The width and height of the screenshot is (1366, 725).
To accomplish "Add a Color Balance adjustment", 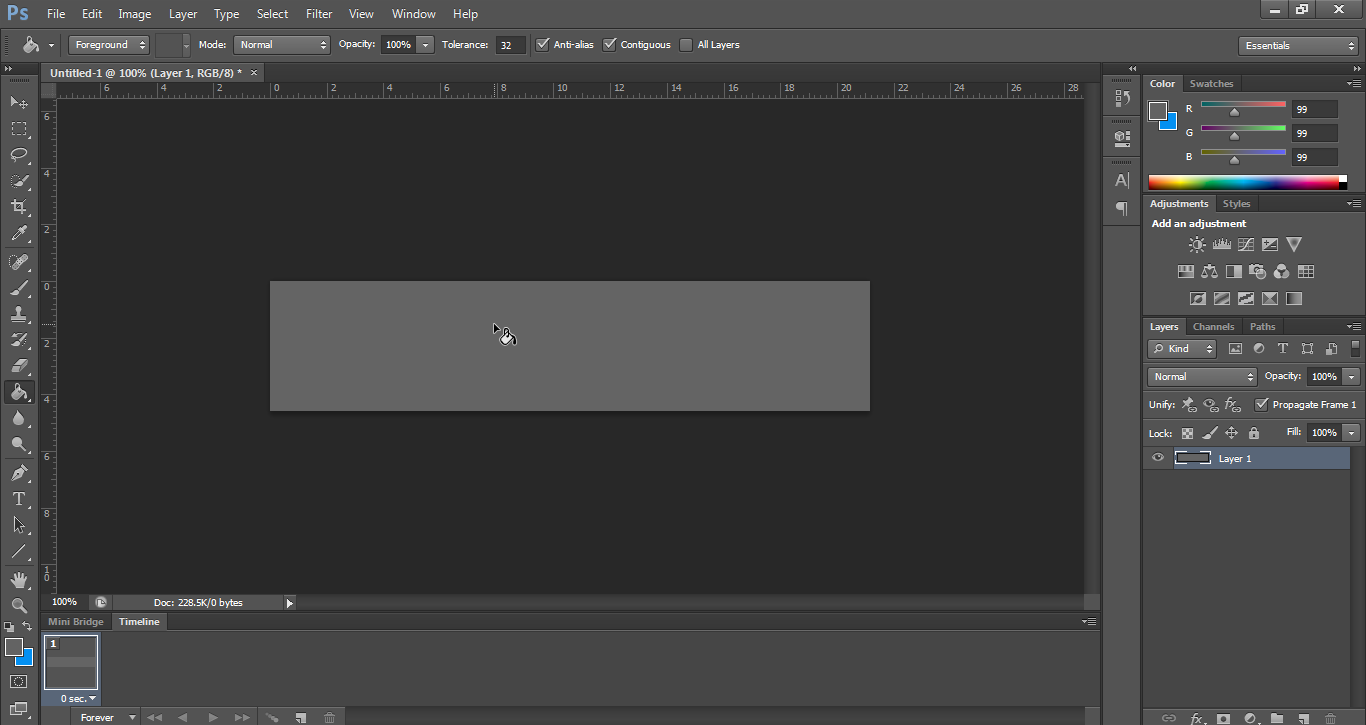I will (1209, 271).
